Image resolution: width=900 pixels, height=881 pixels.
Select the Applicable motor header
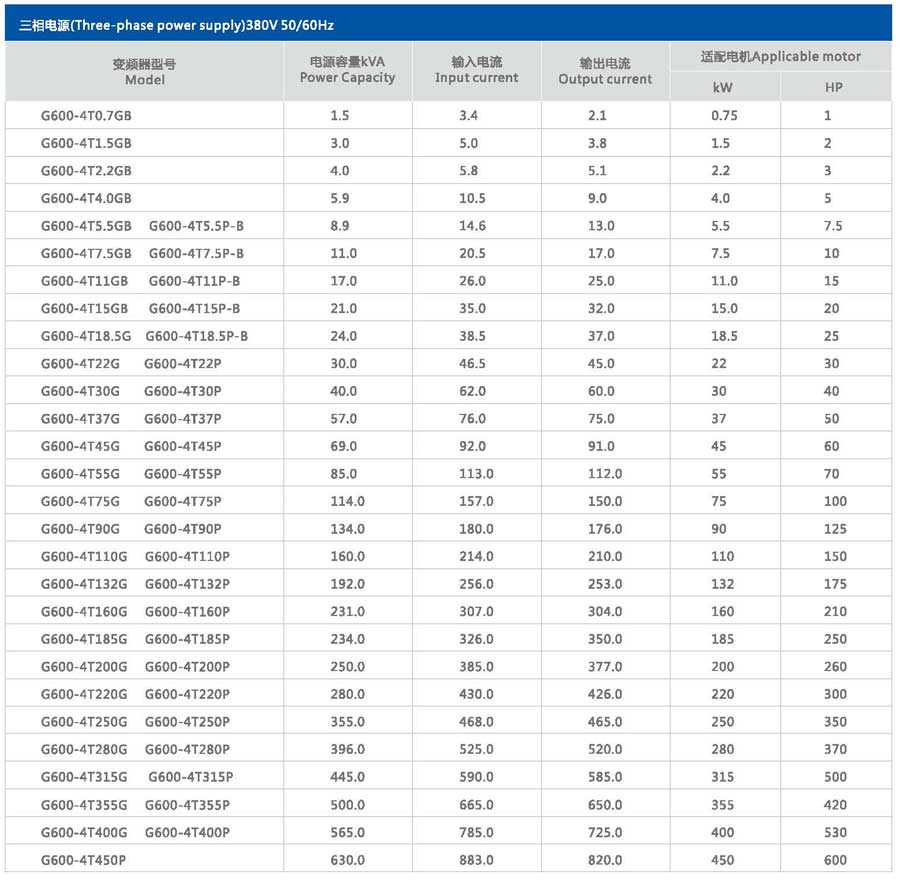click(781, 56)
